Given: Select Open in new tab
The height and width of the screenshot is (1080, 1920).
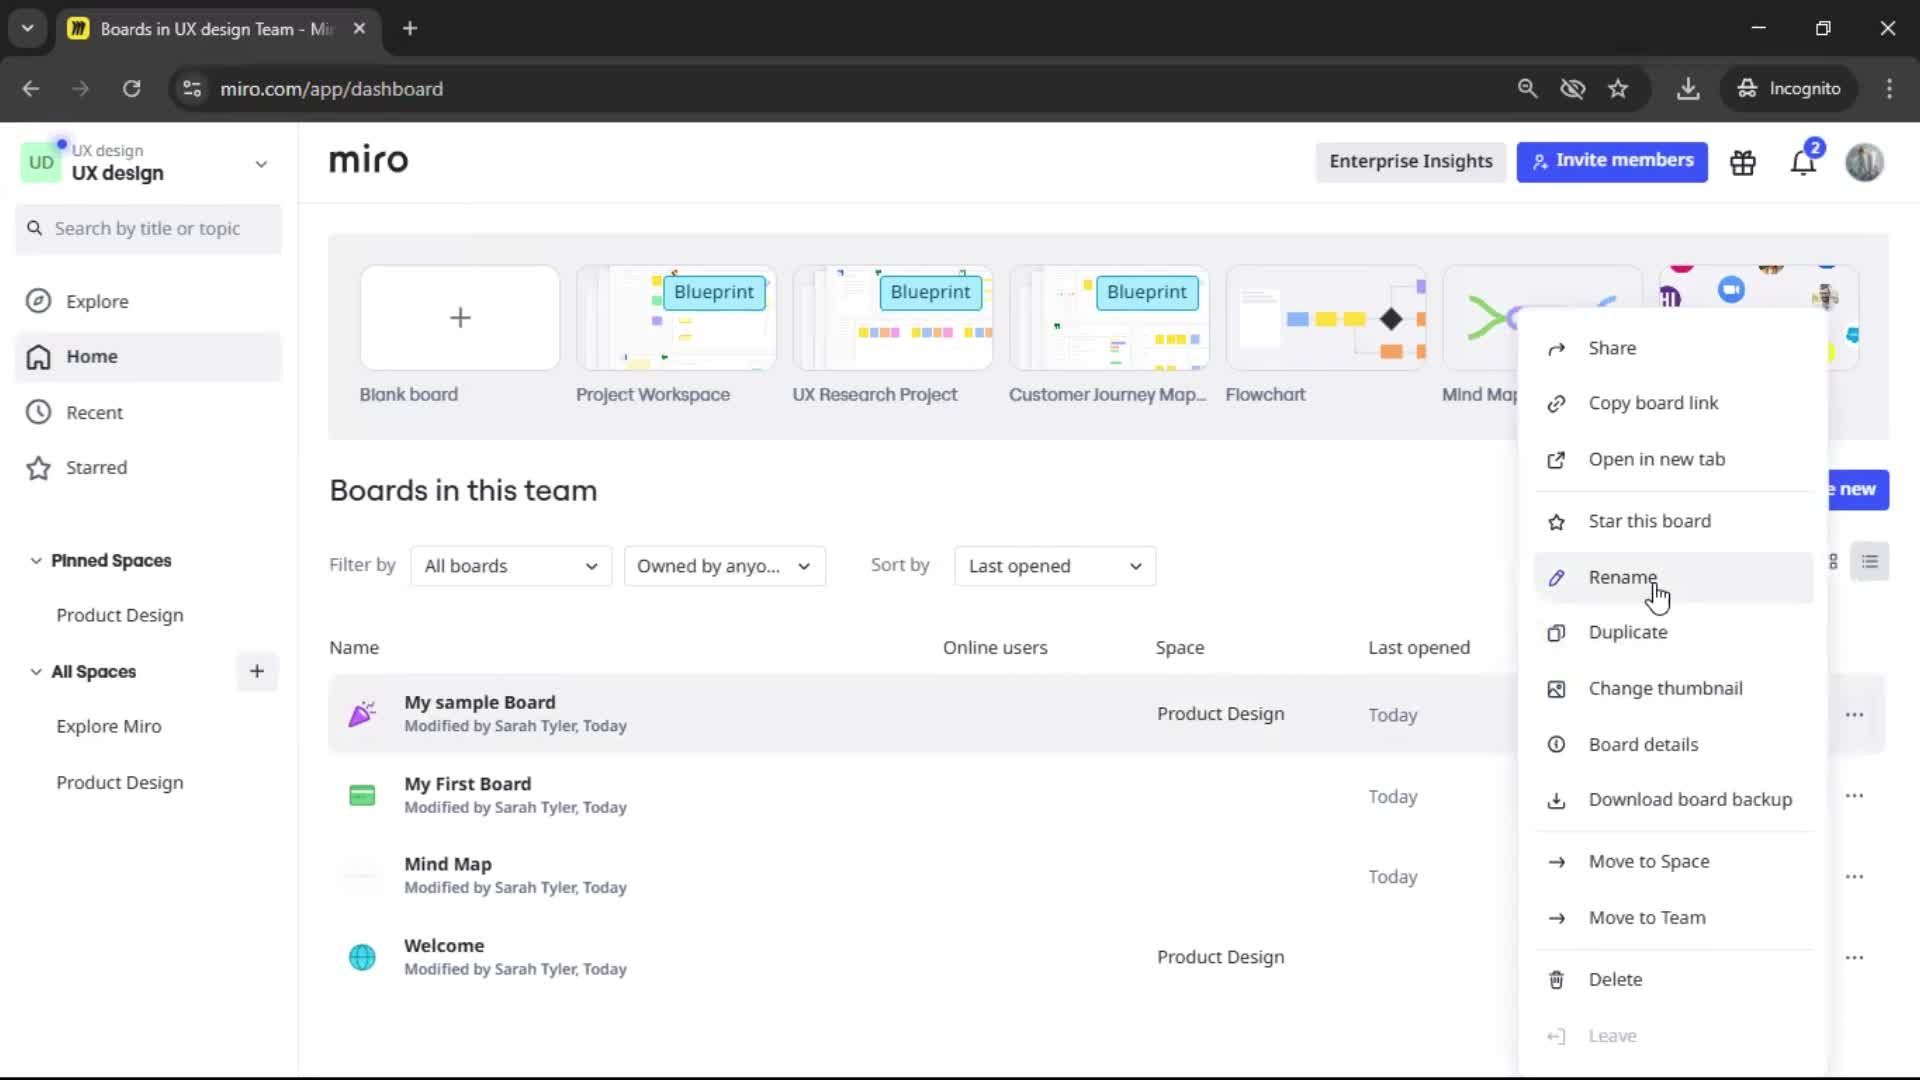Looking at the screenshot, I should [1673, 459].
